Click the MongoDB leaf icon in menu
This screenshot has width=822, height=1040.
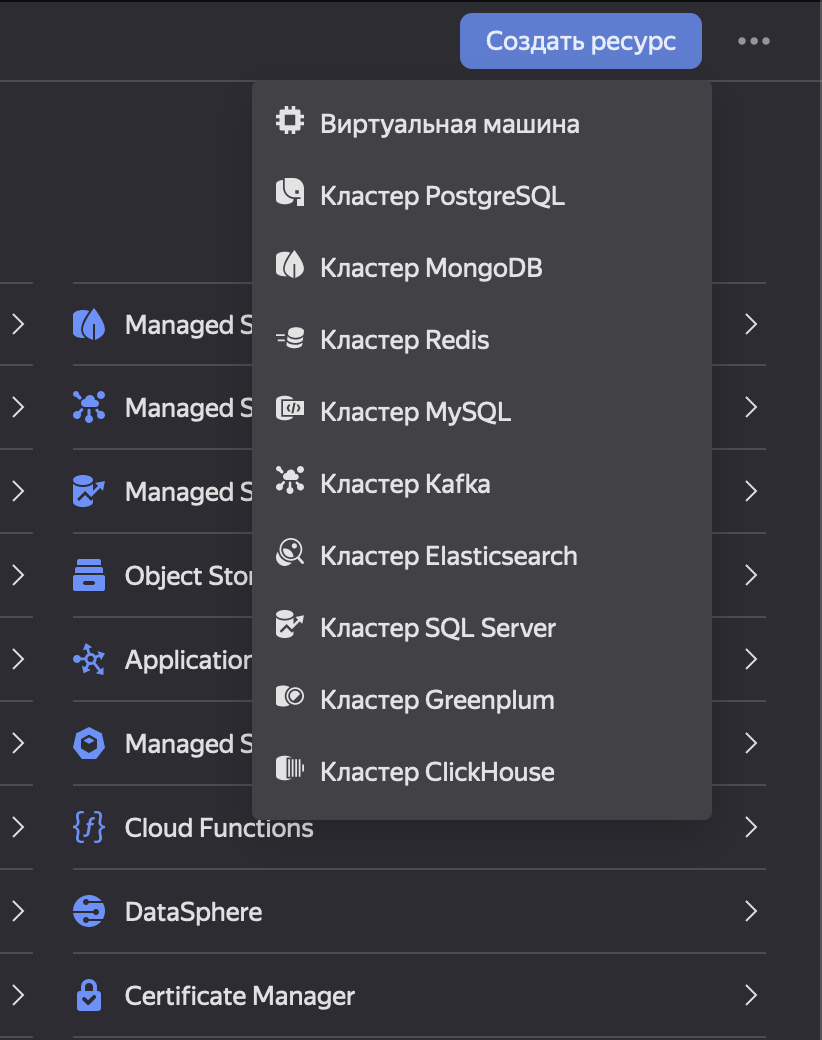pos(290,267)
